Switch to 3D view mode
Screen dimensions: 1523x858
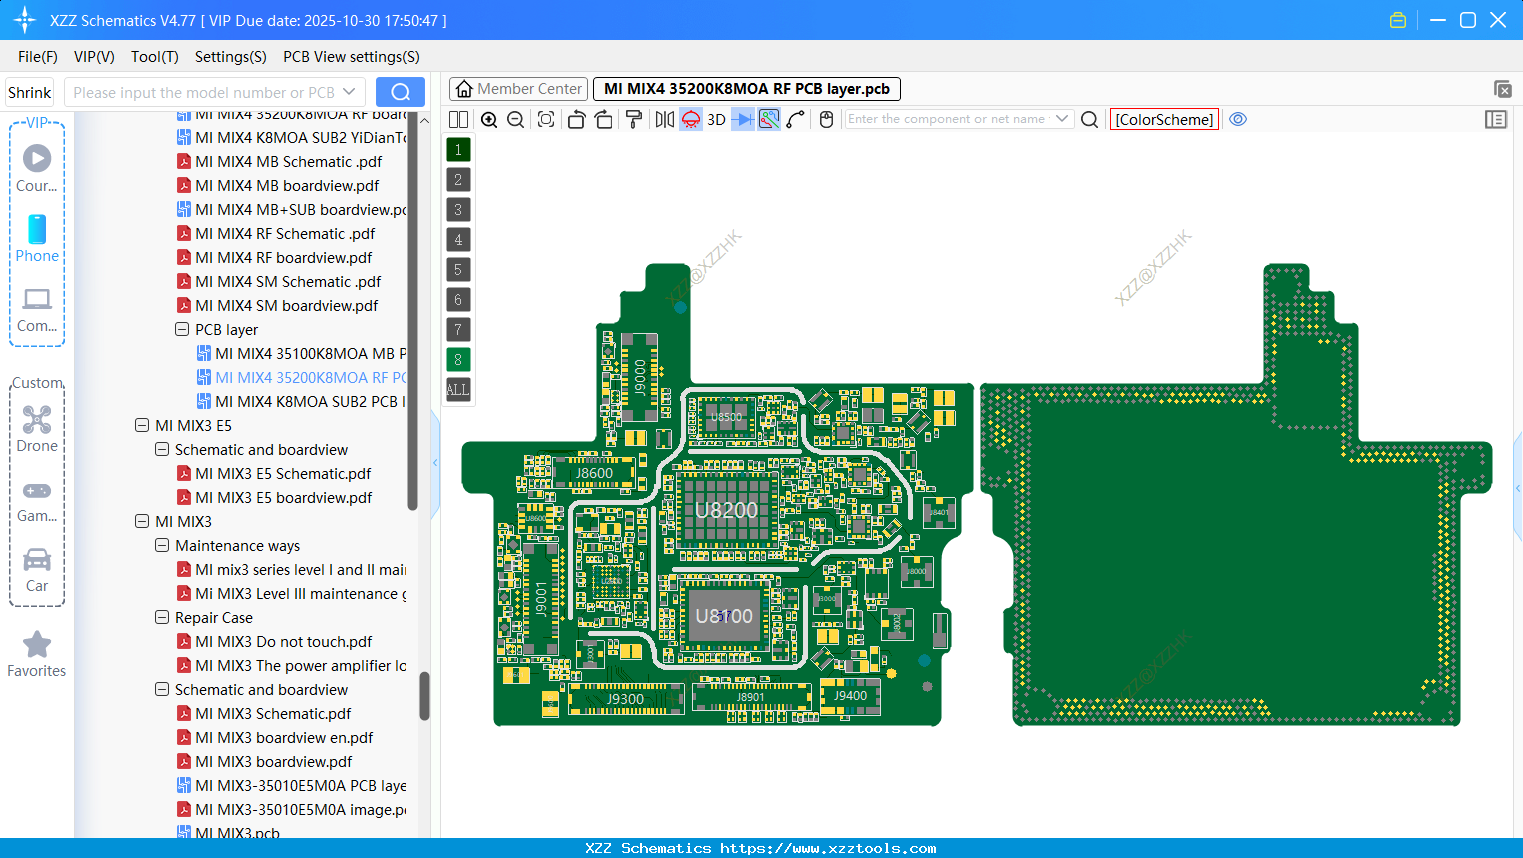[x=714, y=119]
